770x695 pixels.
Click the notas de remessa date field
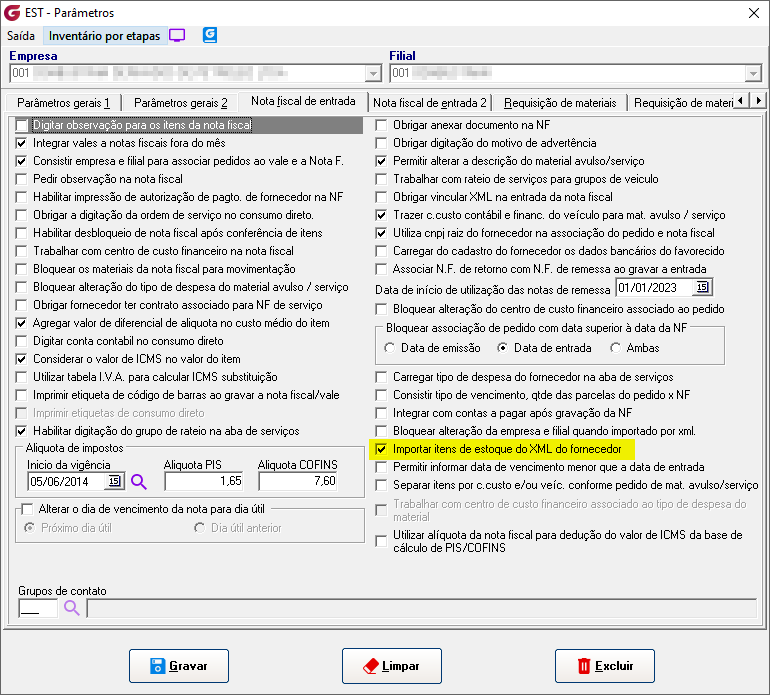(x=654, y=287)
